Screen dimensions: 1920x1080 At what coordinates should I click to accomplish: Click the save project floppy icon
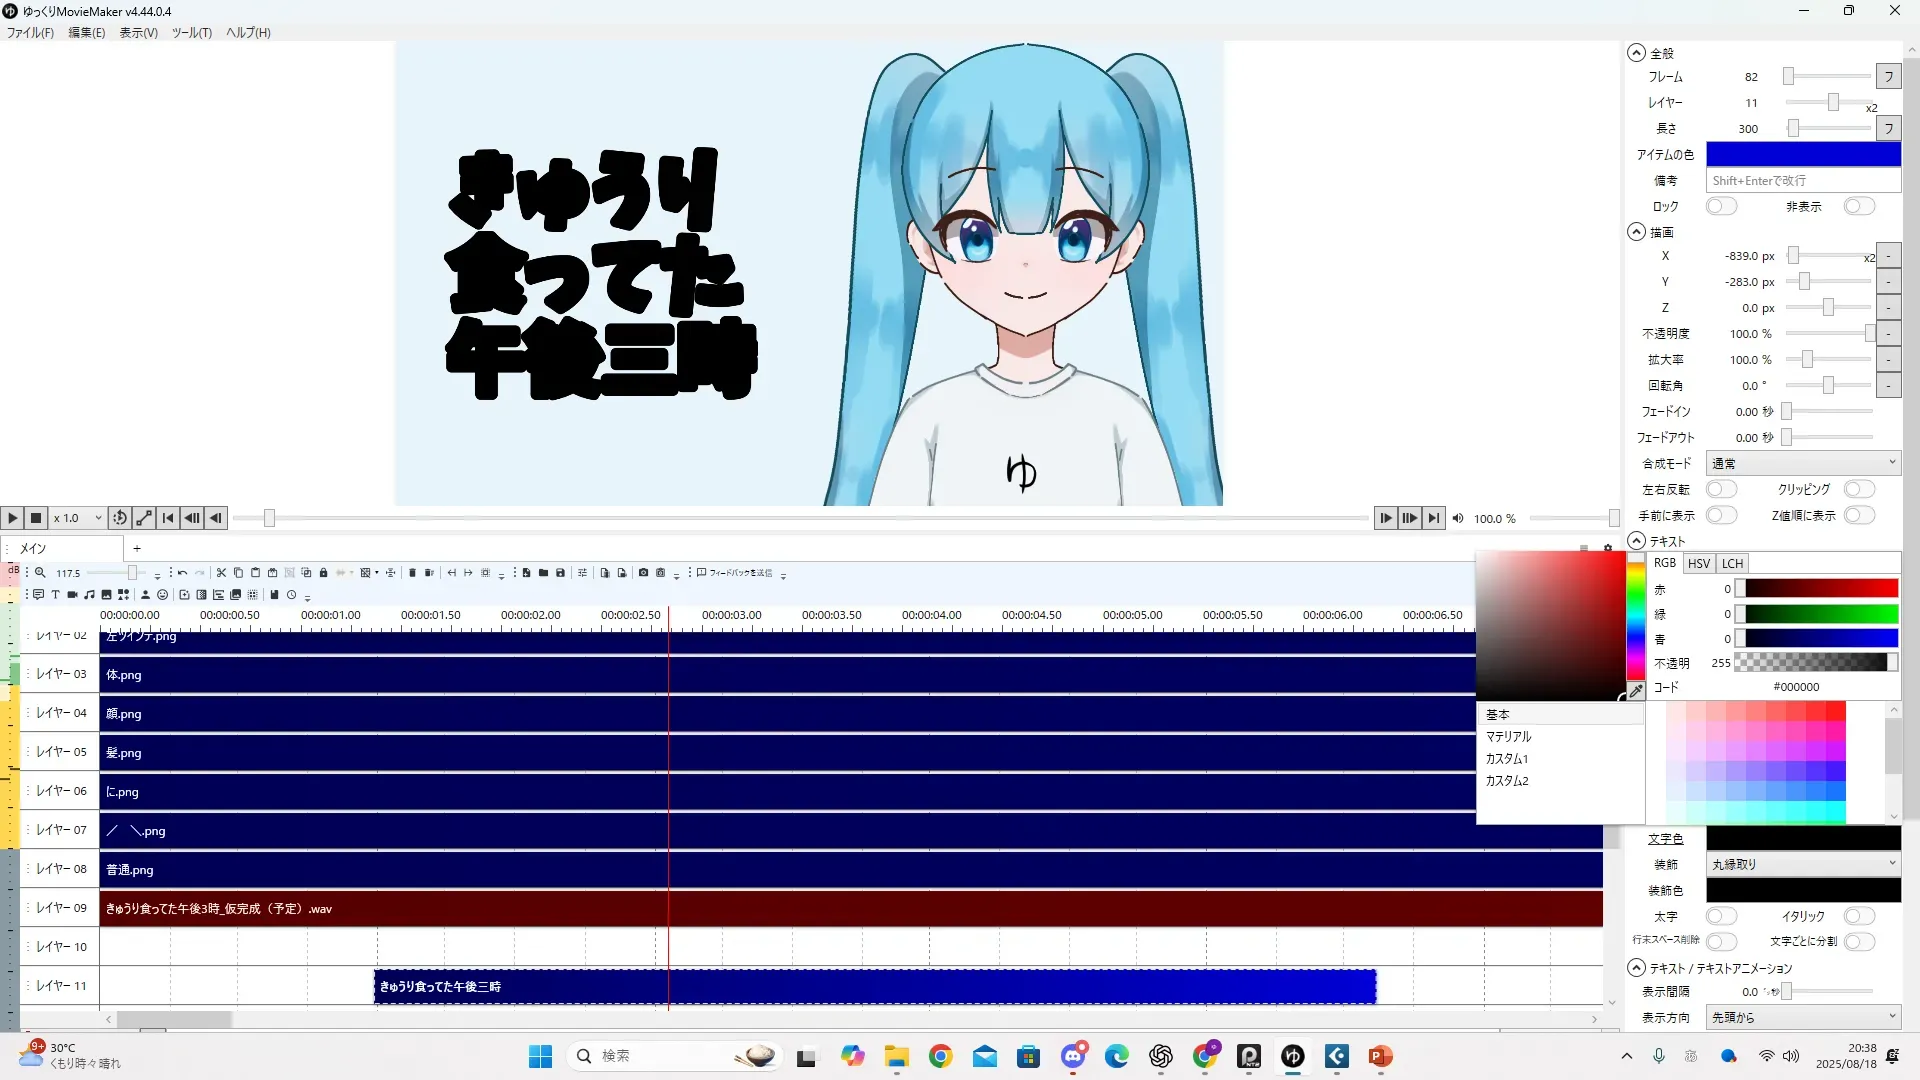[560, 573]
